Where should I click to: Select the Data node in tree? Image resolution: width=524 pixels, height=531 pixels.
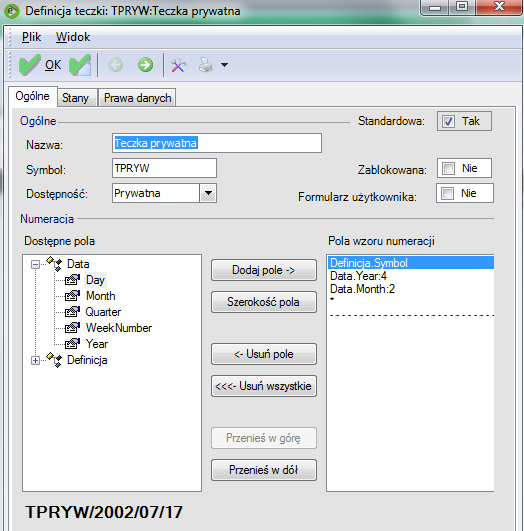tap(78, 264)
